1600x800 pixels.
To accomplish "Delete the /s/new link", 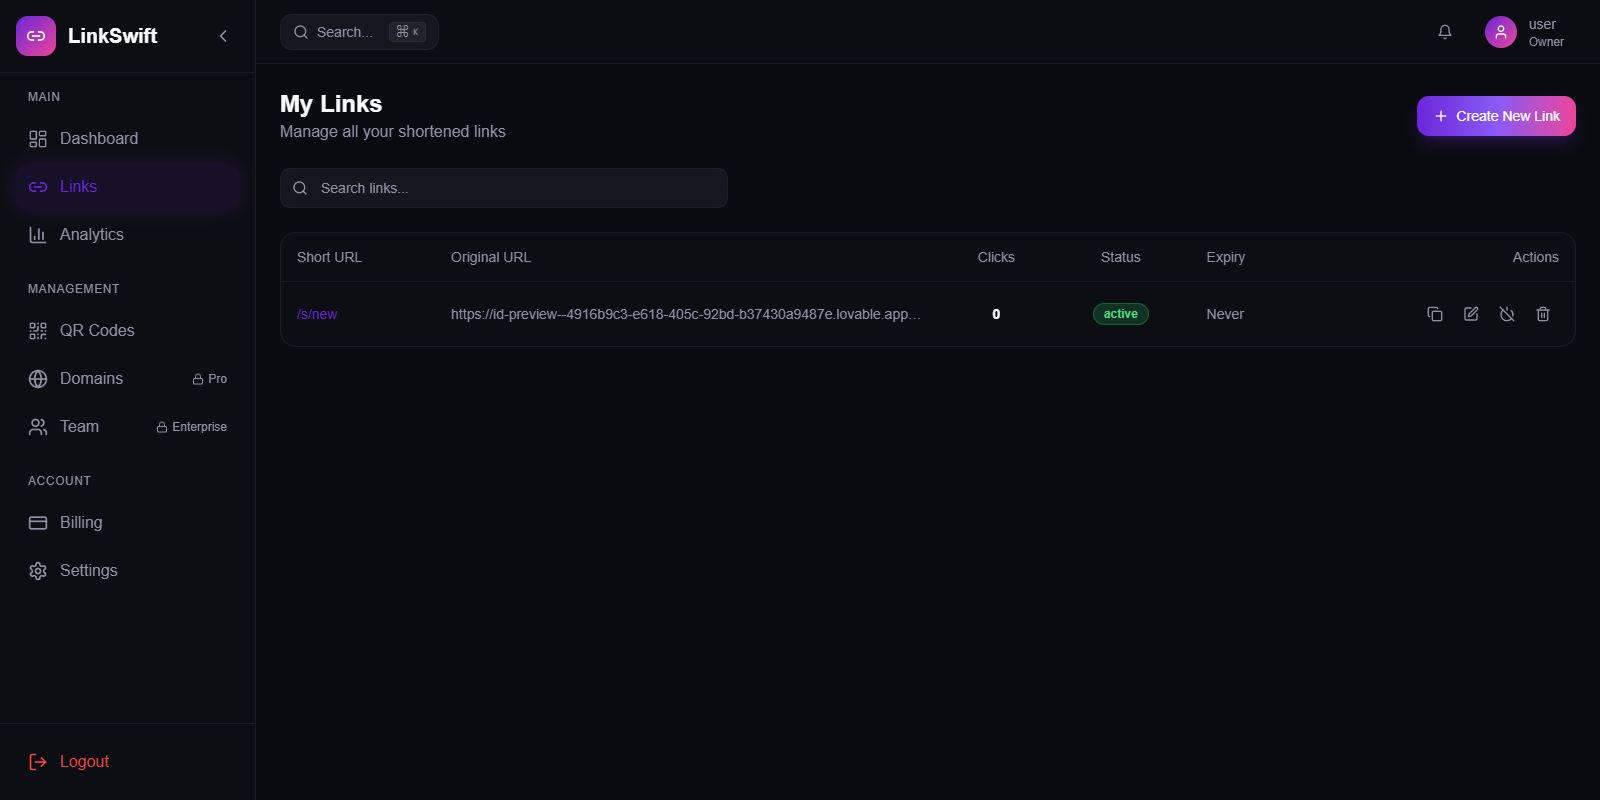I will pyautogui.click(x=1543, y=314).
